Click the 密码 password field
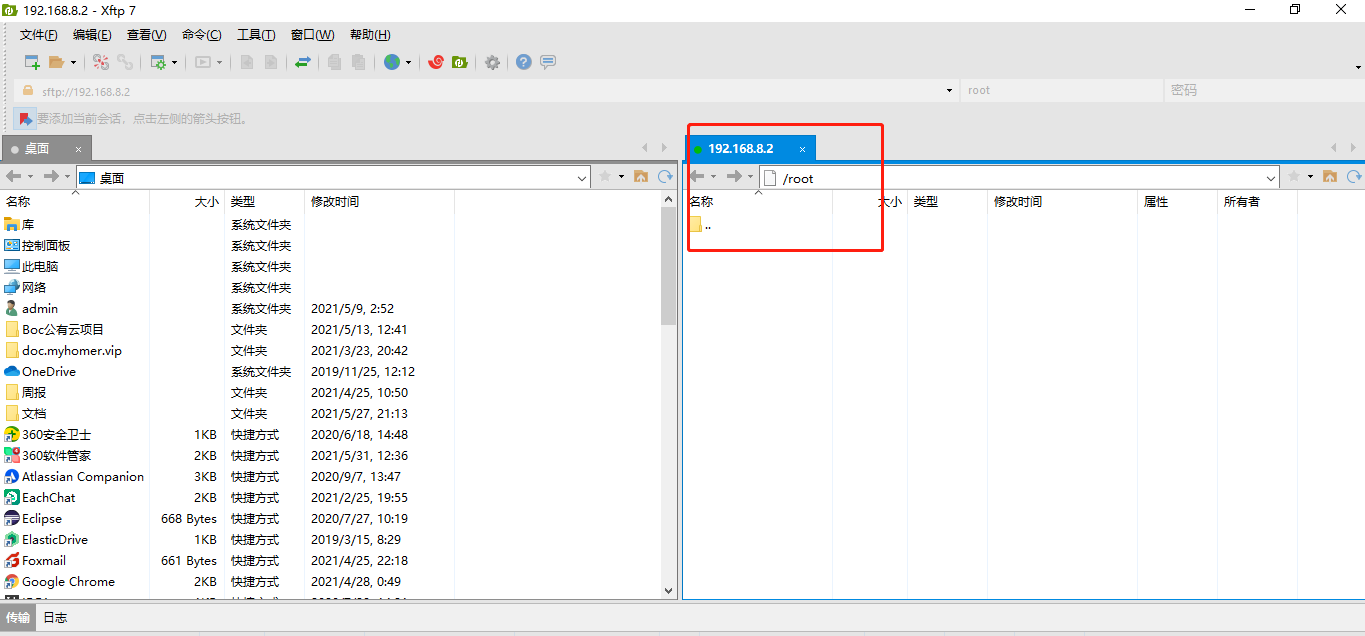Viewport: 1365px width, 636px height. click(x=1260, y=90)
